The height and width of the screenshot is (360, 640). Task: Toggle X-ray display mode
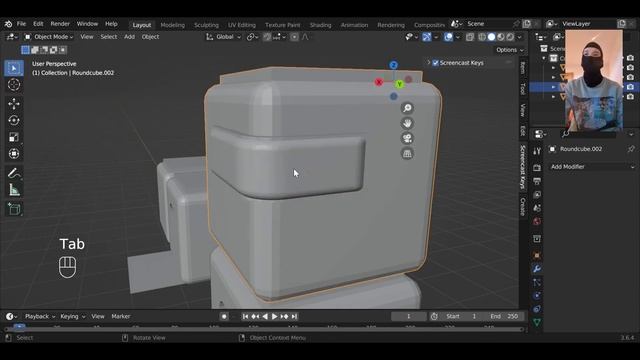(x=470, y=37)
